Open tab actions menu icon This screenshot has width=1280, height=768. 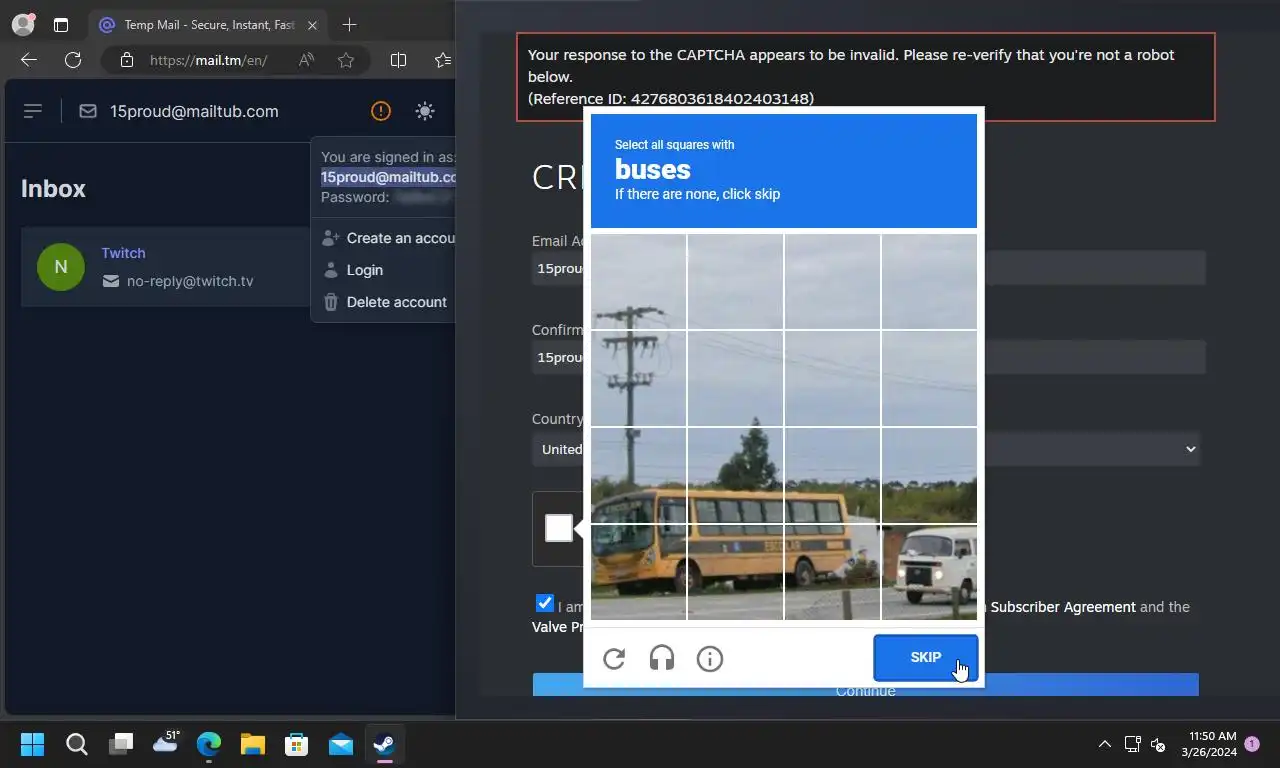(61, 24)
